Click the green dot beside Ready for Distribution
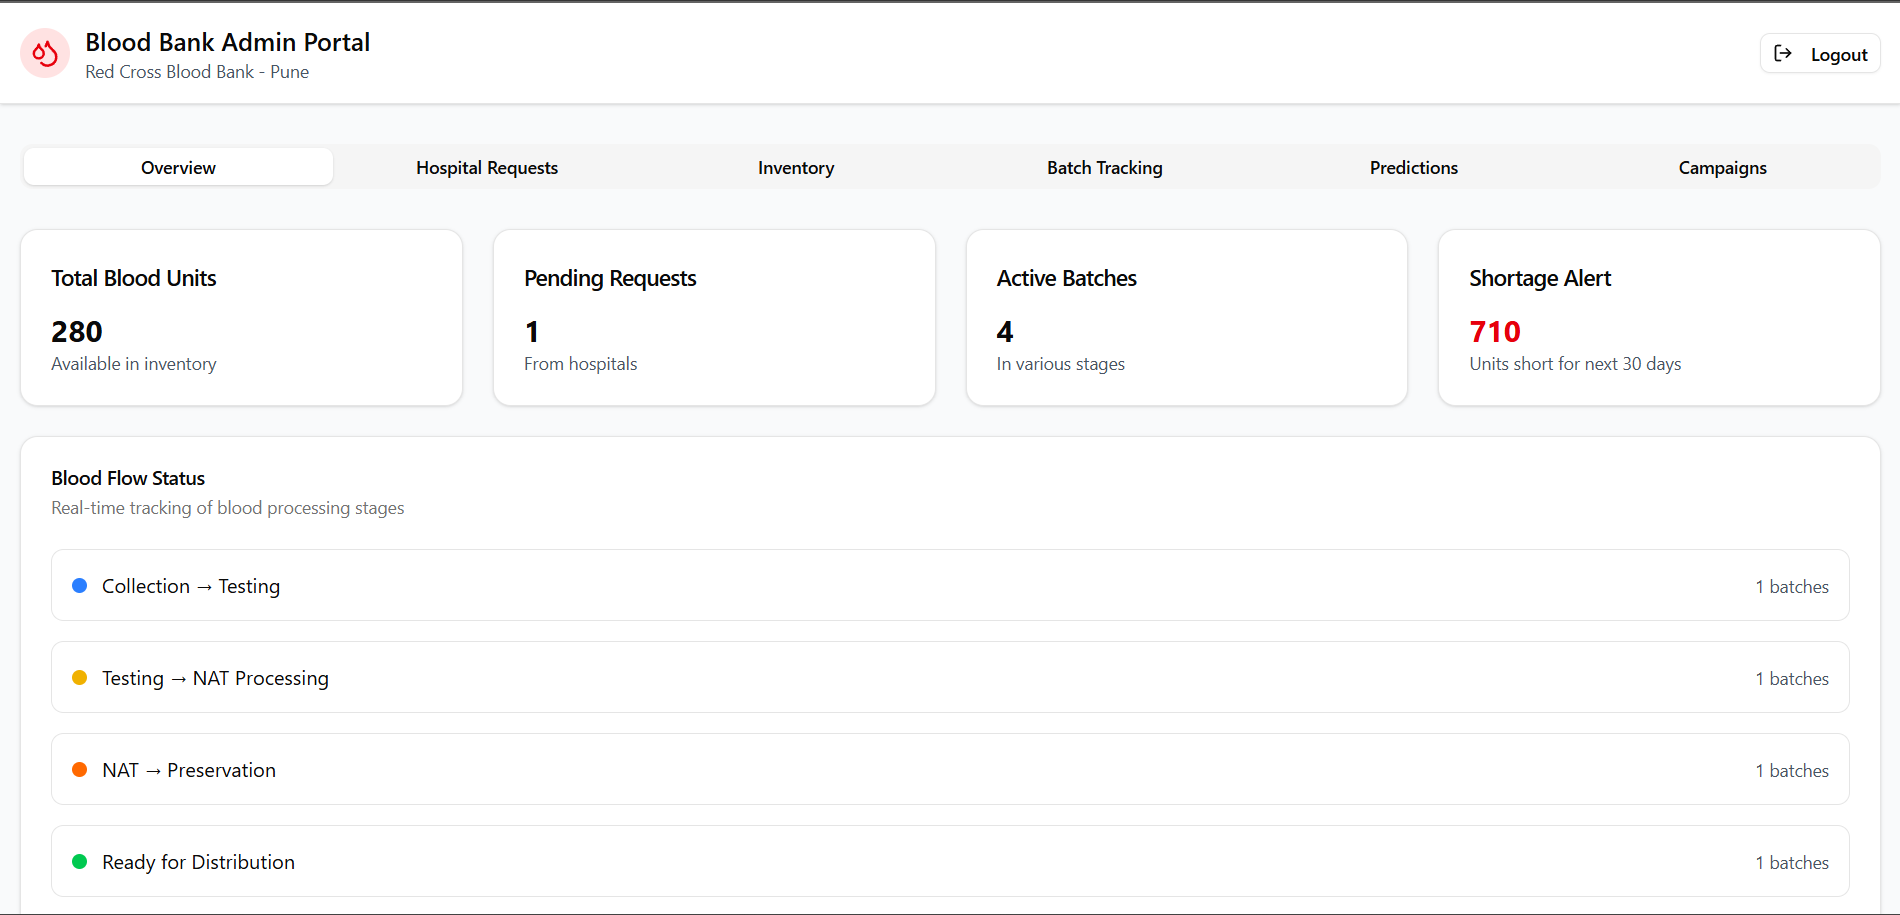1900x915 pixels. coord(80,862)
